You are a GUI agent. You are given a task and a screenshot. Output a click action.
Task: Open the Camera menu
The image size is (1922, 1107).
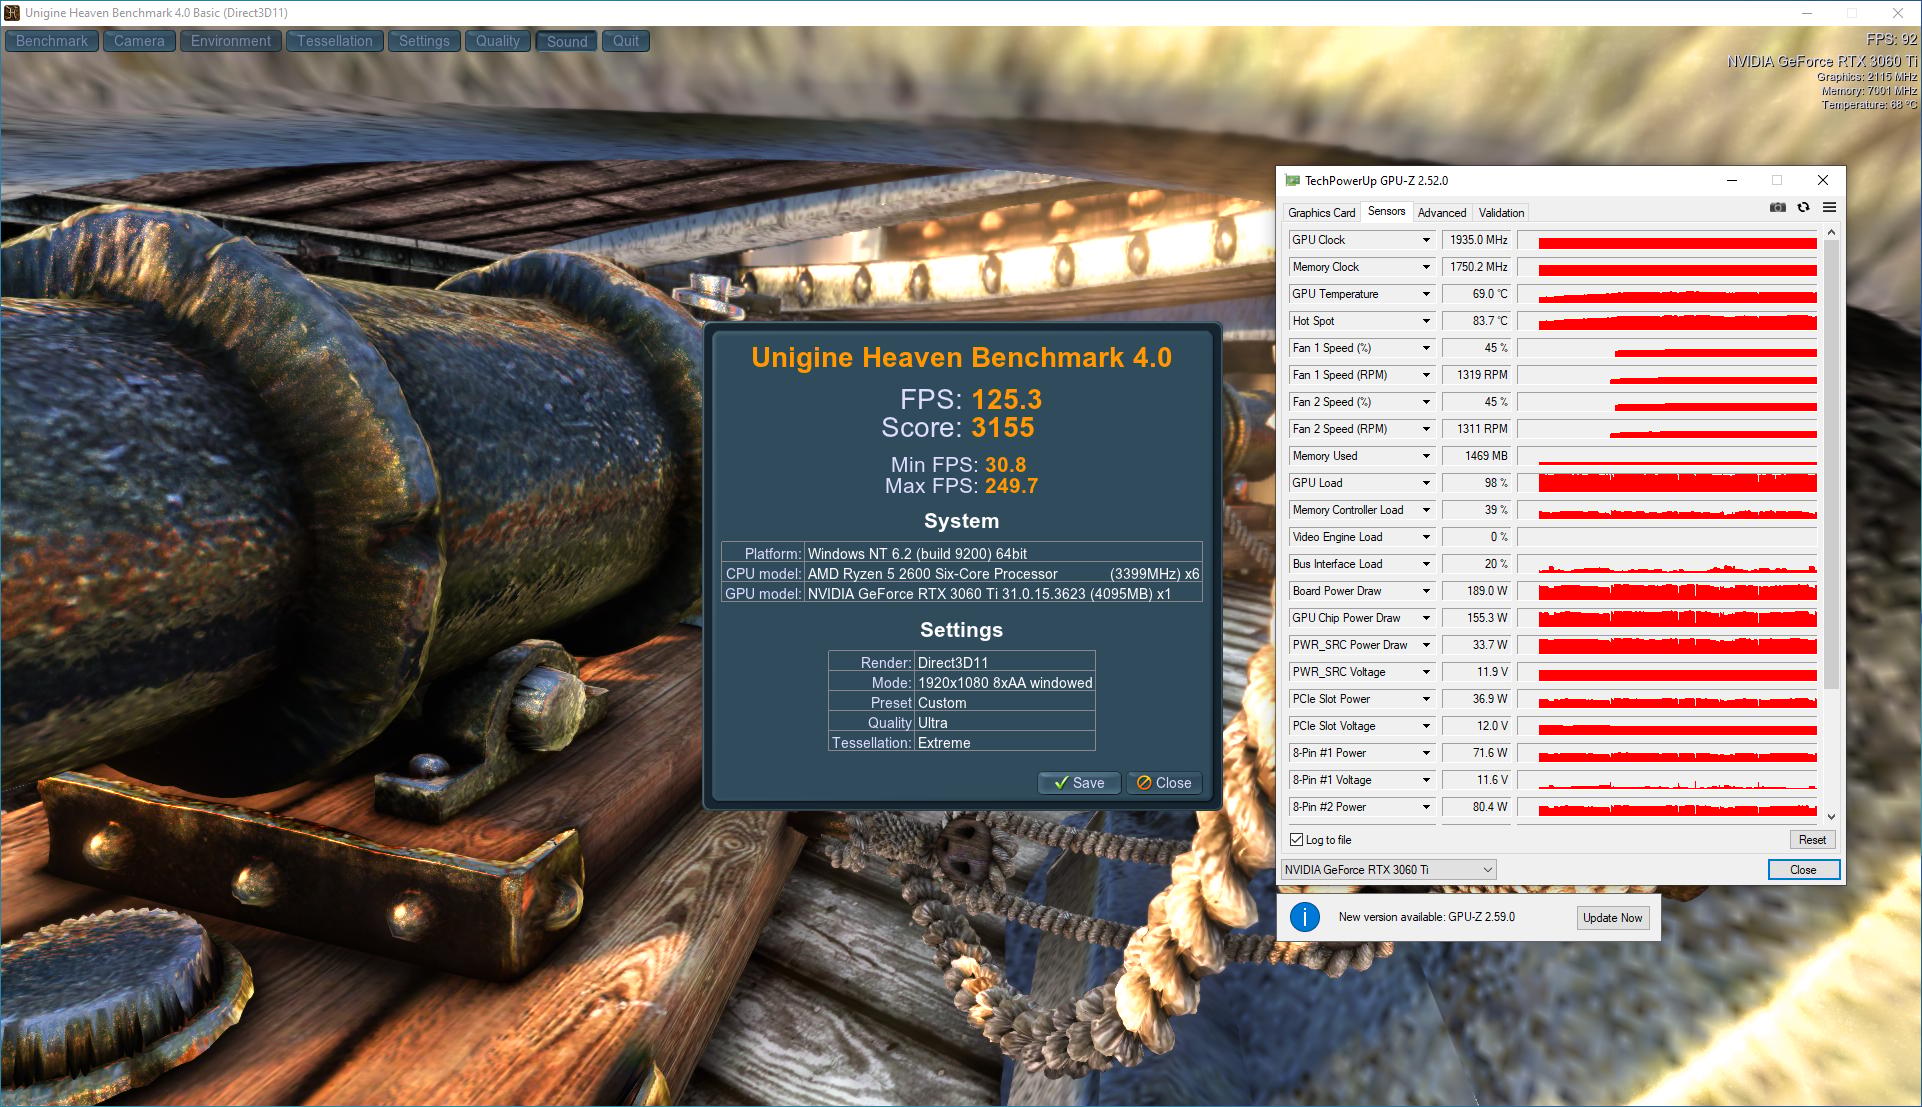[x=139, y=41]
